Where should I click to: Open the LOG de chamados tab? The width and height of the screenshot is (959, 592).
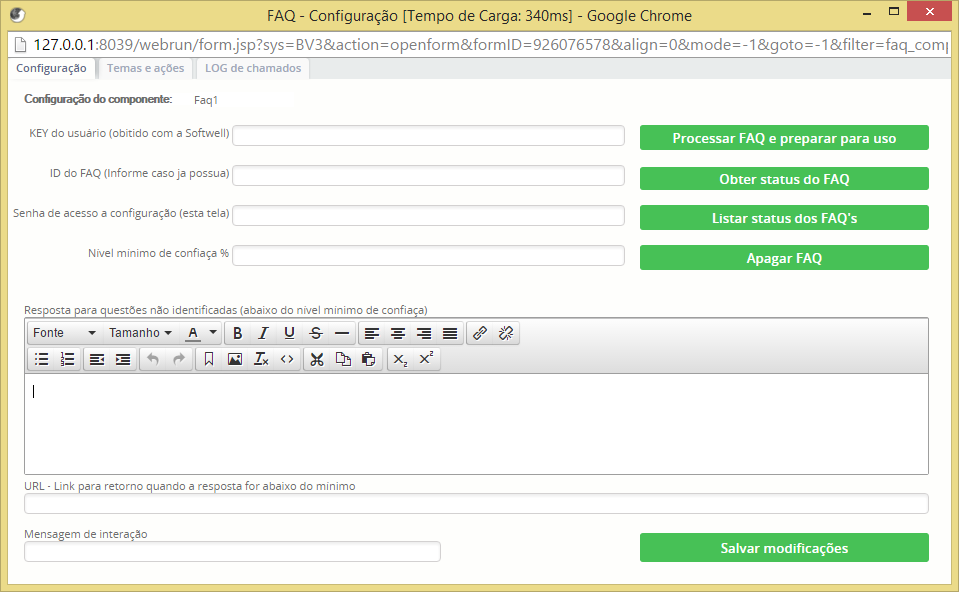click(252, 69)
